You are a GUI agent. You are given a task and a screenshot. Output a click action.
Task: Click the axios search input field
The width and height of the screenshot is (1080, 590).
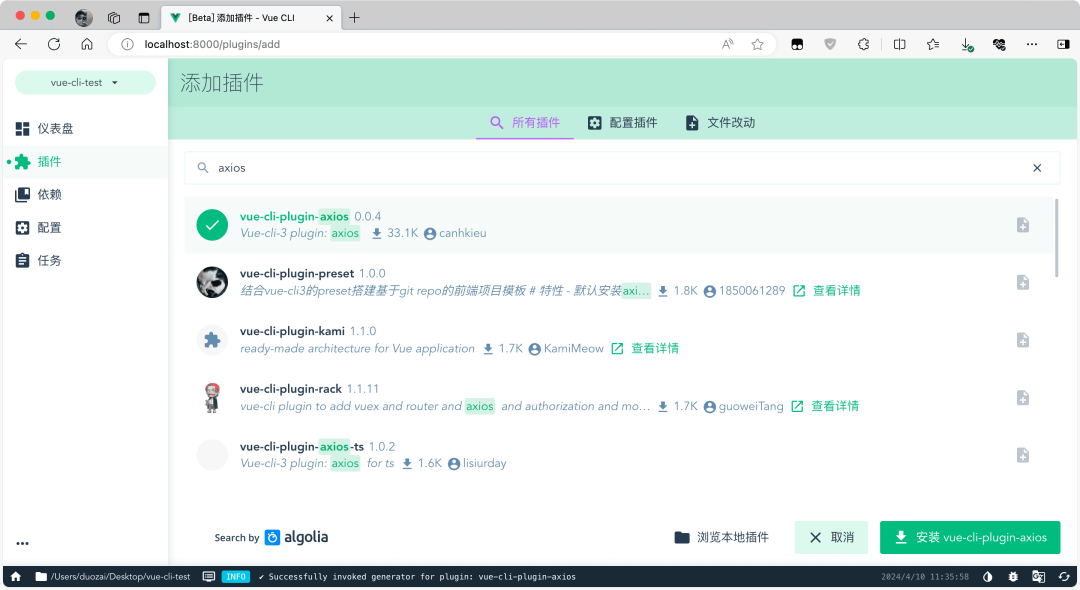tap(620, 168)
